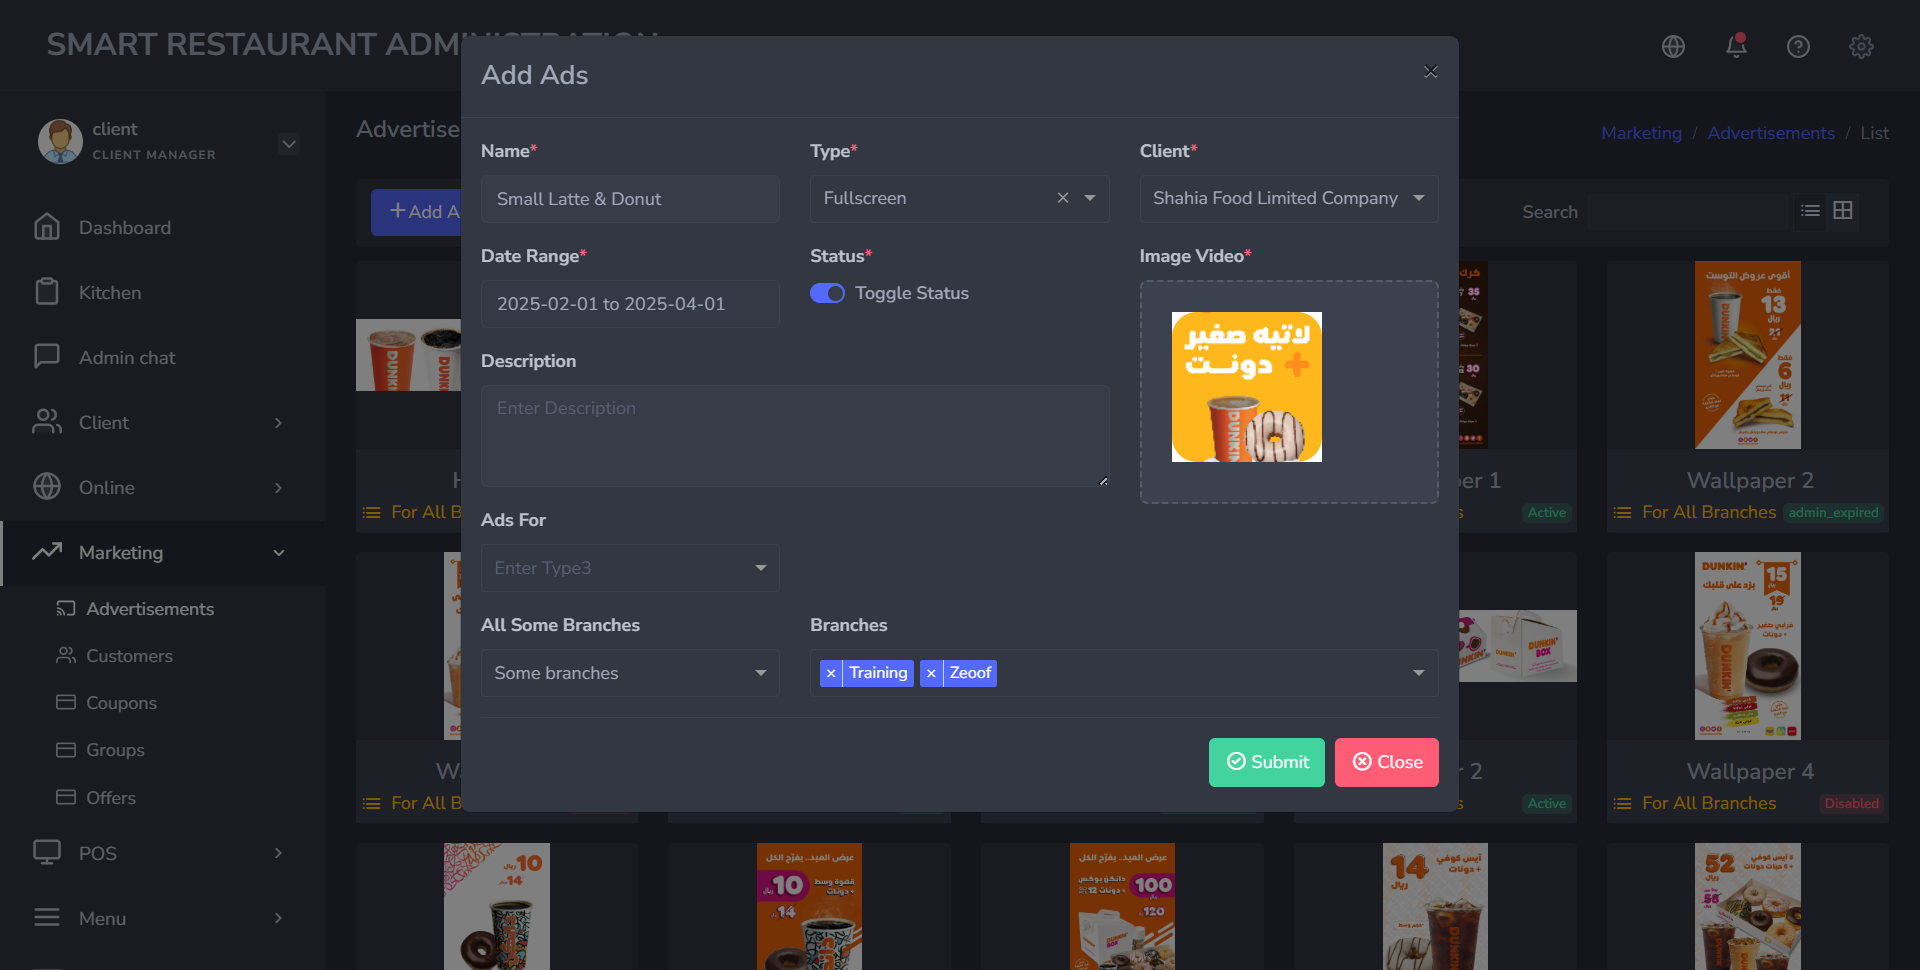This screenshot has width=1920, height=970.
Task: Click list icon beside Wallpaper 2 For All Branches
Action: [1622, 512]
